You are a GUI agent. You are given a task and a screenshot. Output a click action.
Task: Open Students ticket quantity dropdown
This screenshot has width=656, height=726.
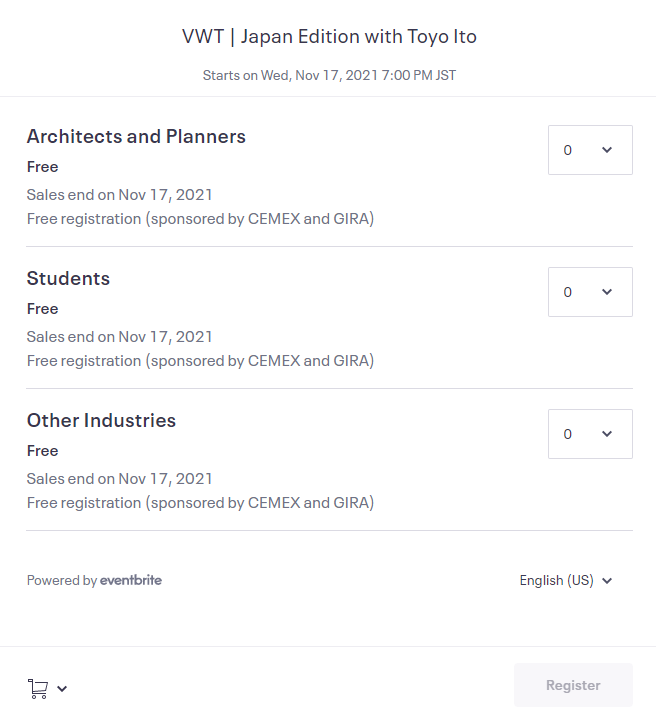(x=590, y=292)
